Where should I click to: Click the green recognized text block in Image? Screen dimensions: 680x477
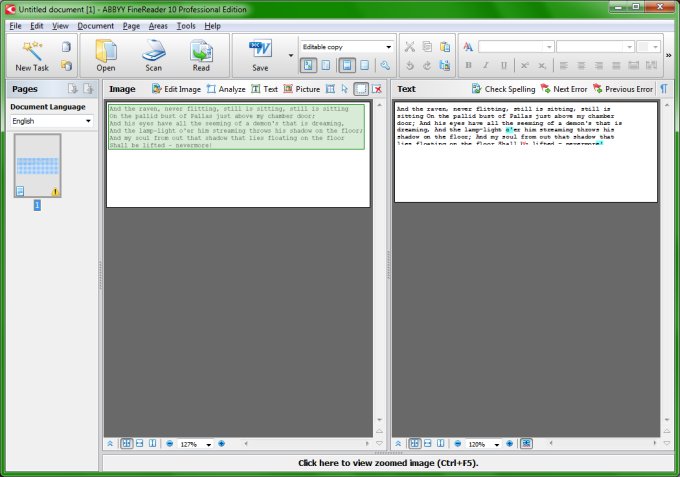pos(236,127)
